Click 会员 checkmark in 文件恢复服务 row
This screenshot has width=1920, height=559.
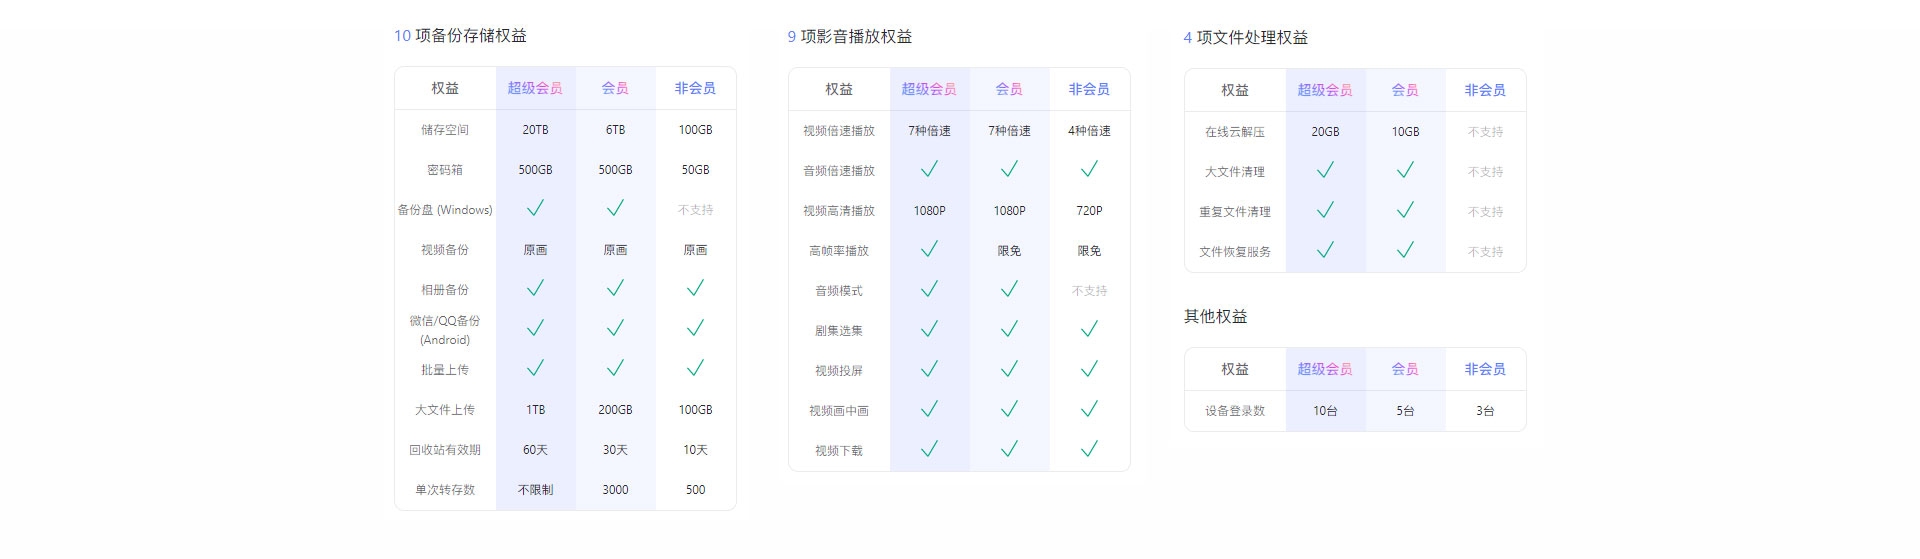(1405, 250)
